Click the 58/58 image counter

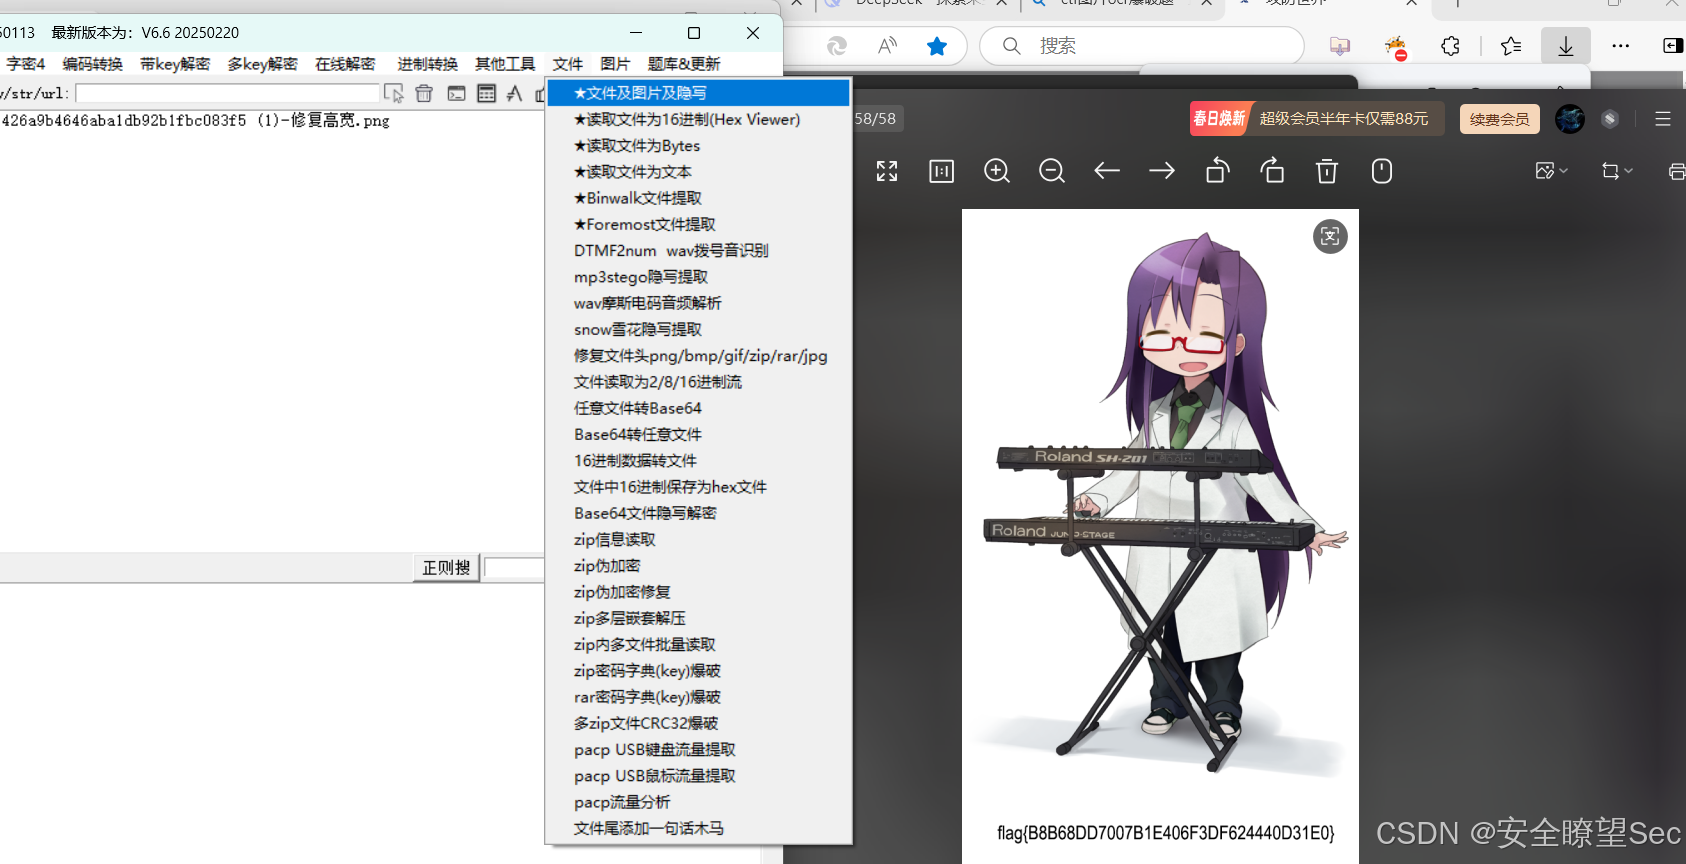tap(876, 119)
